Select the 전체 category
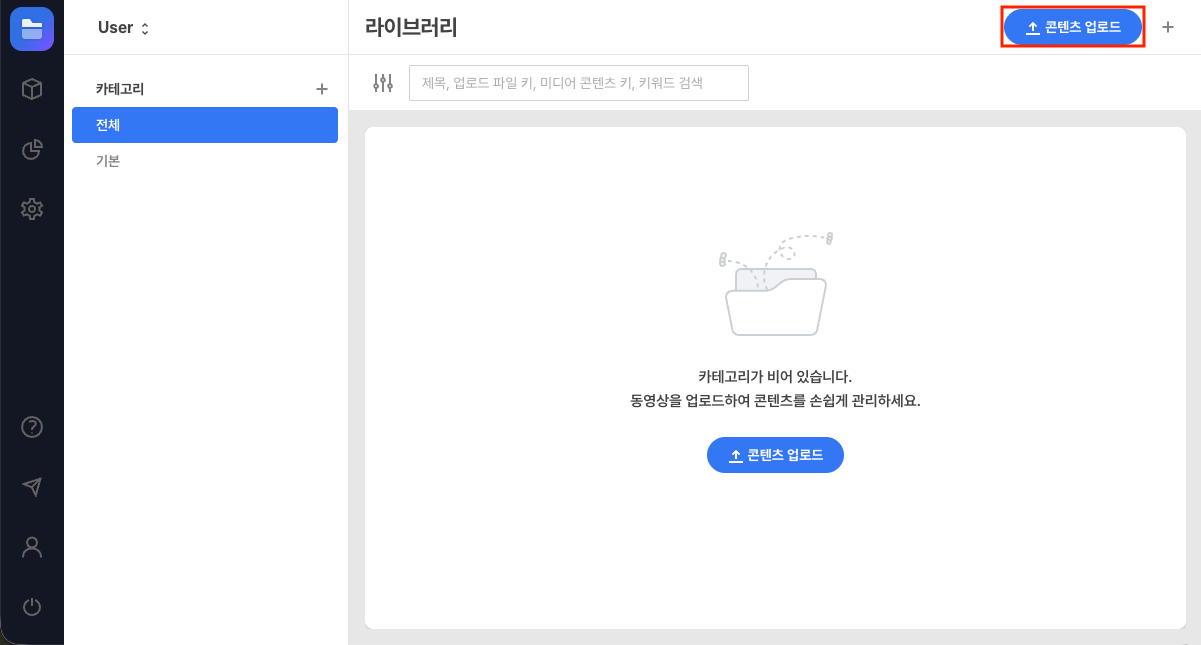This screenshot has height=645, width=1201. (x=204, y=125)
